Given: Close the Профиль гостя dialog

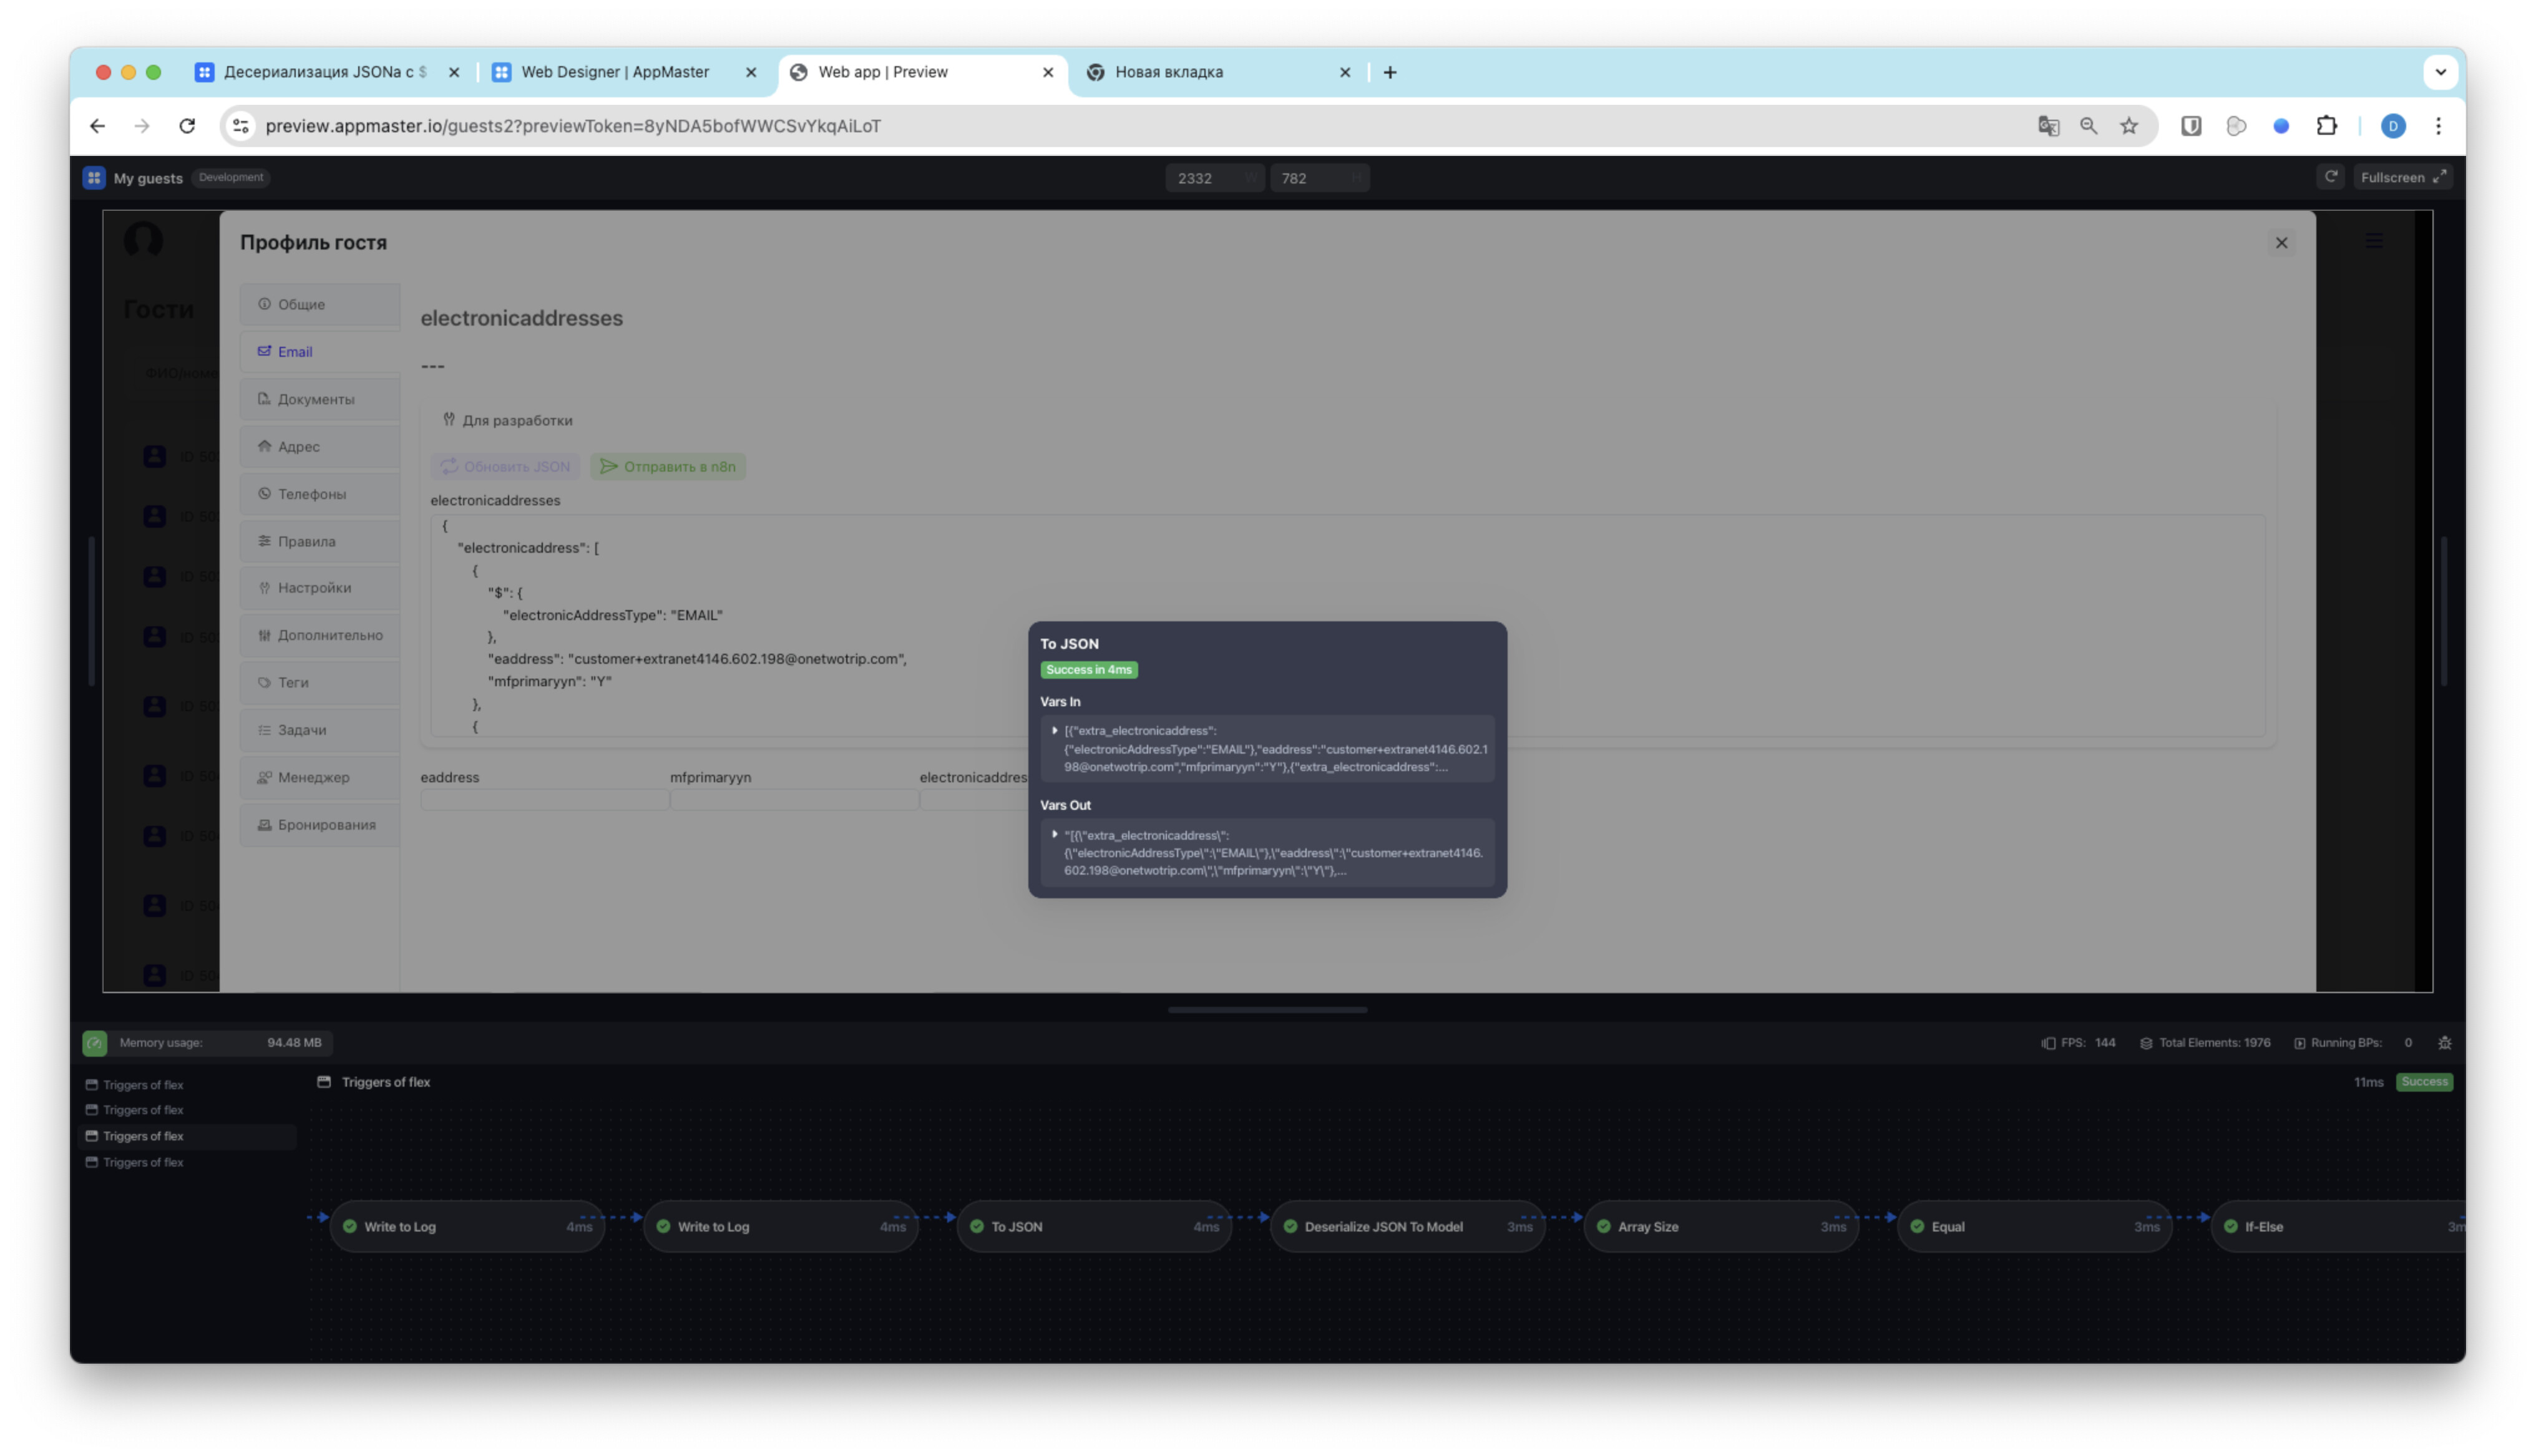Looking at the screenshot, I should (2281, 243).
